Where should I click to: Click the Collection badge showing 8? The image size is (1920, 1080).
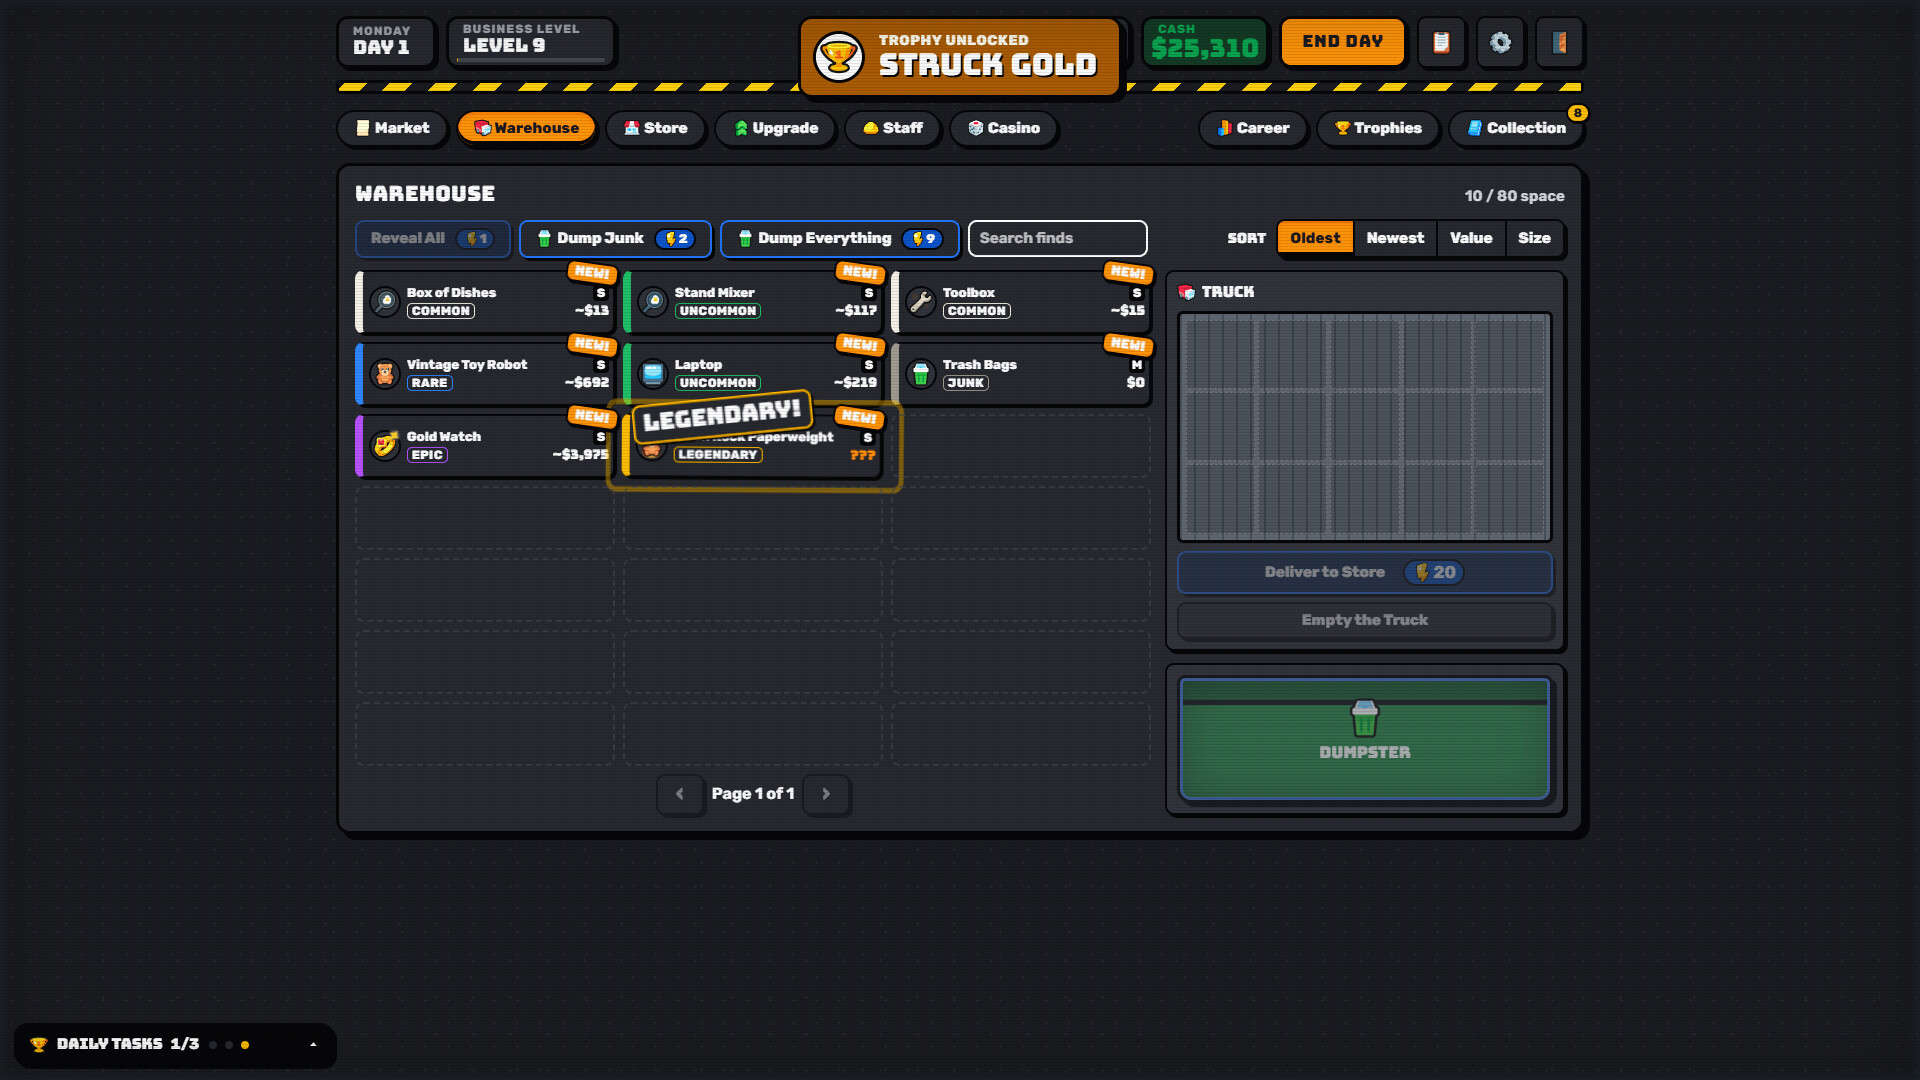(x=1577, y=113)
